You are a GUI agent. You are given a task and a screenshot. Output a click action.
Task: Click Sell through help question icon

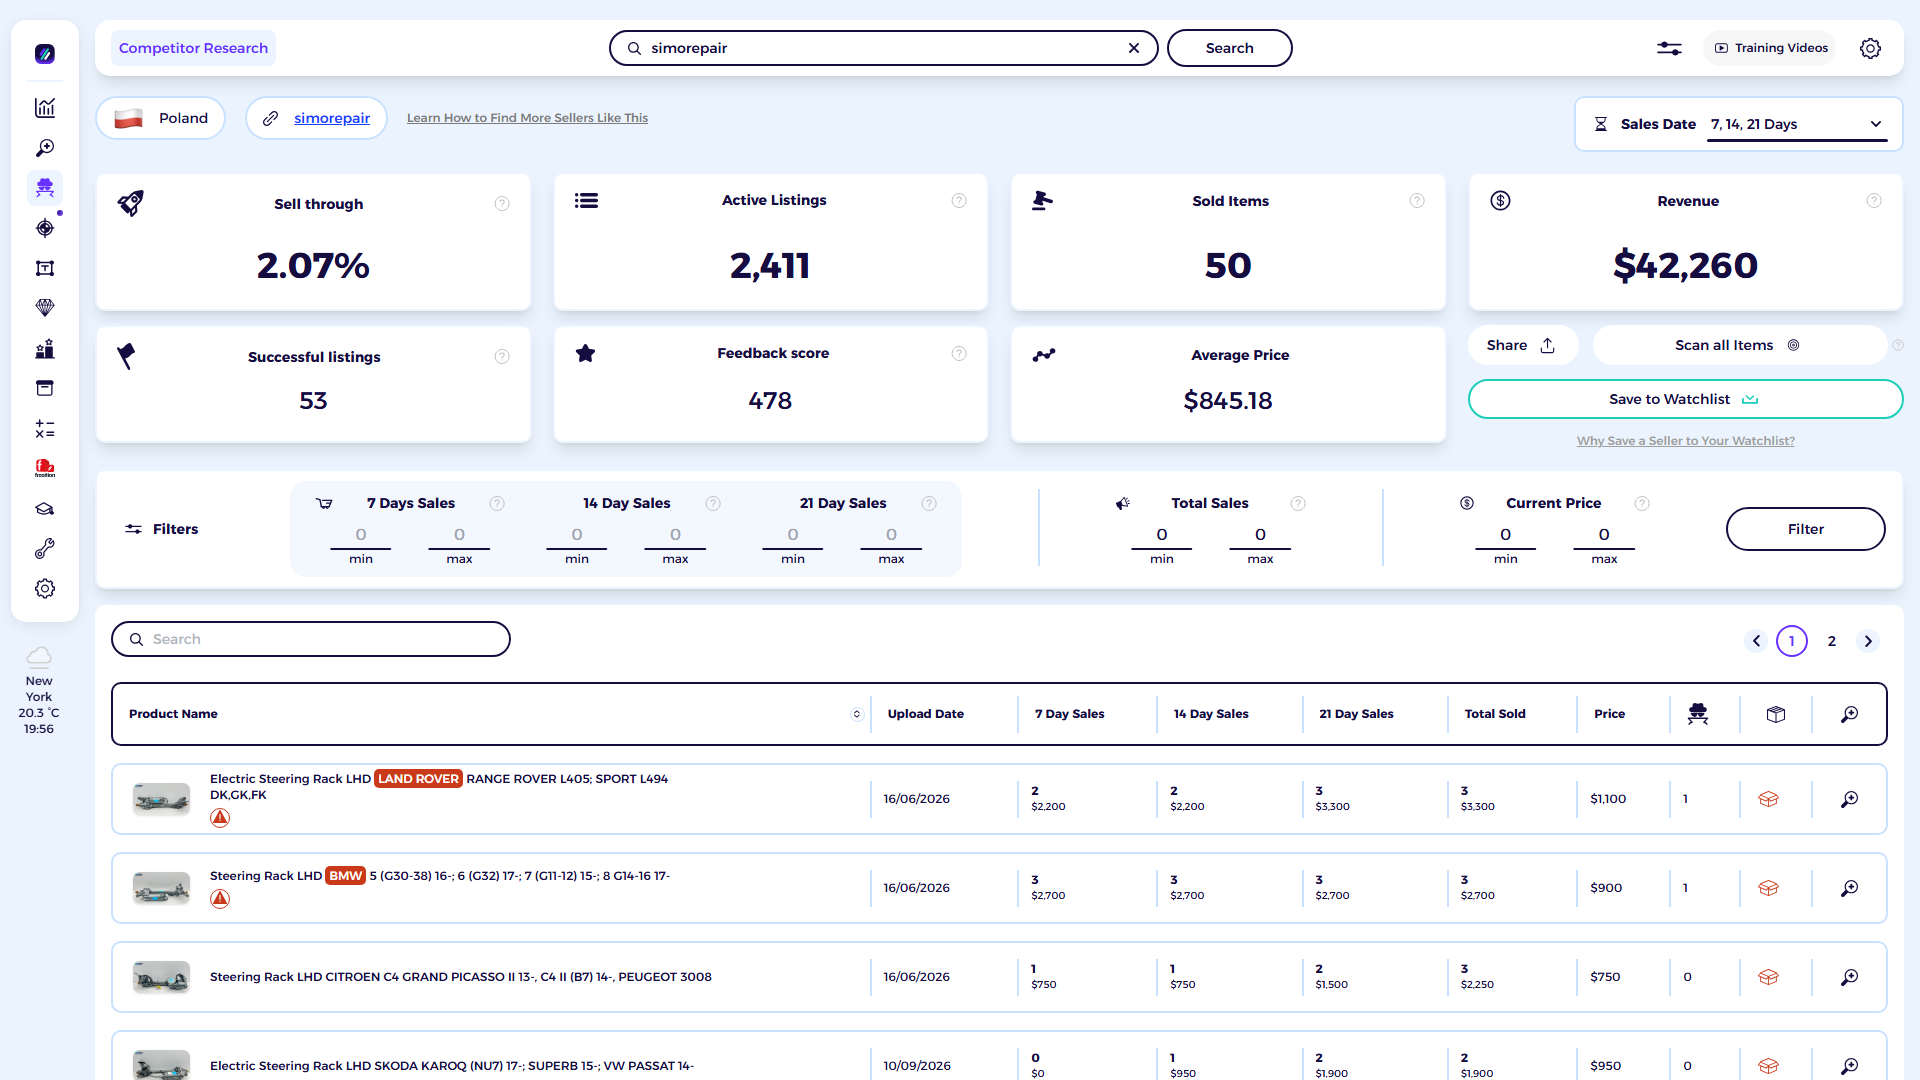coord(502,204)
